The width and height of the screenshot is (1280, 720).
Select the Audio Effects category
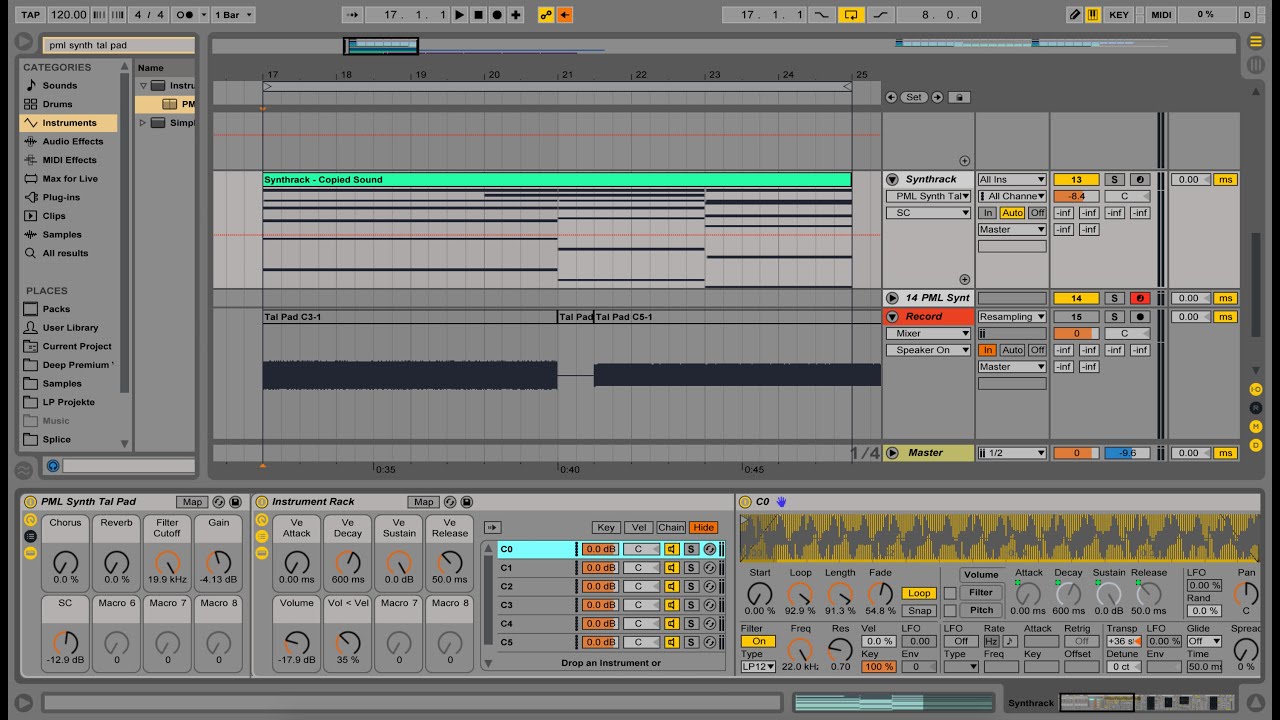(x=72, y=141)
